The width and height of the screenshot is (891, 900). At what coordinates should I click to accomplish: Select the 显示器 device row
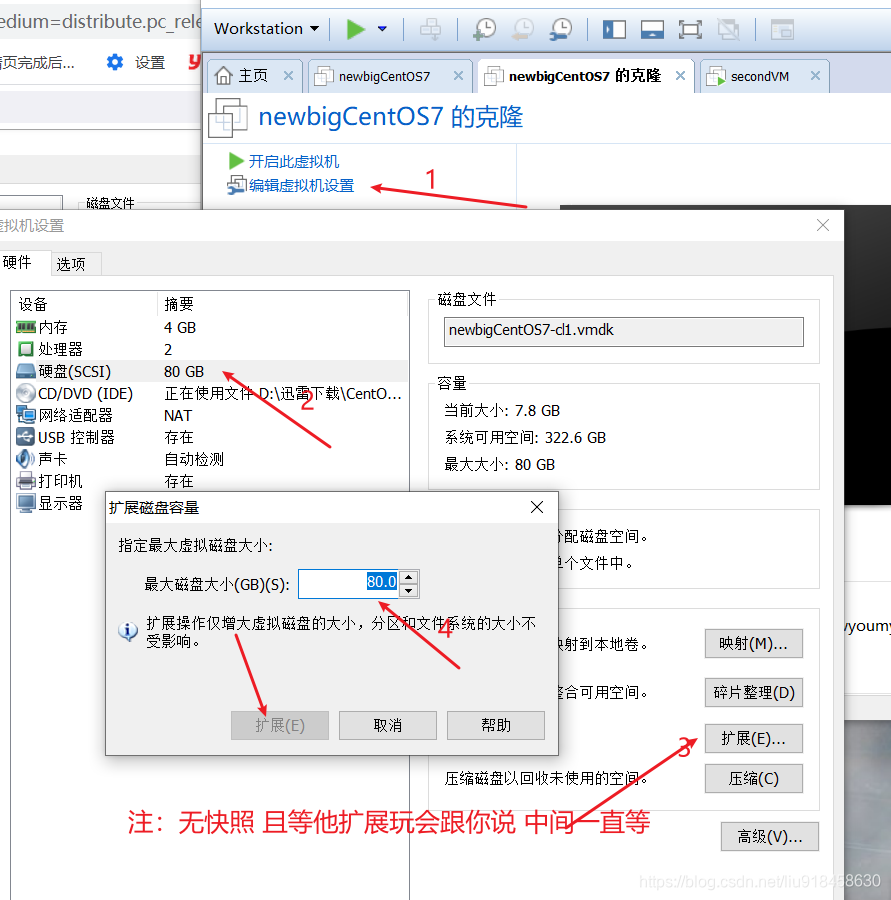tap(60, 503)
